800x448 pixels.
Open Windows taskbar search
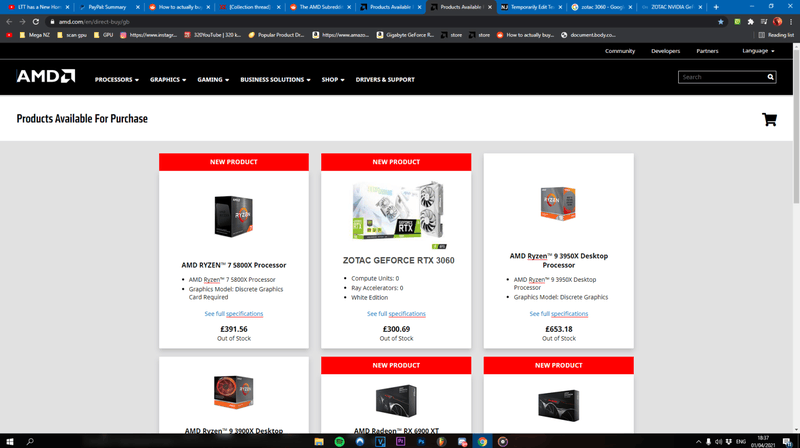[30, 441]
